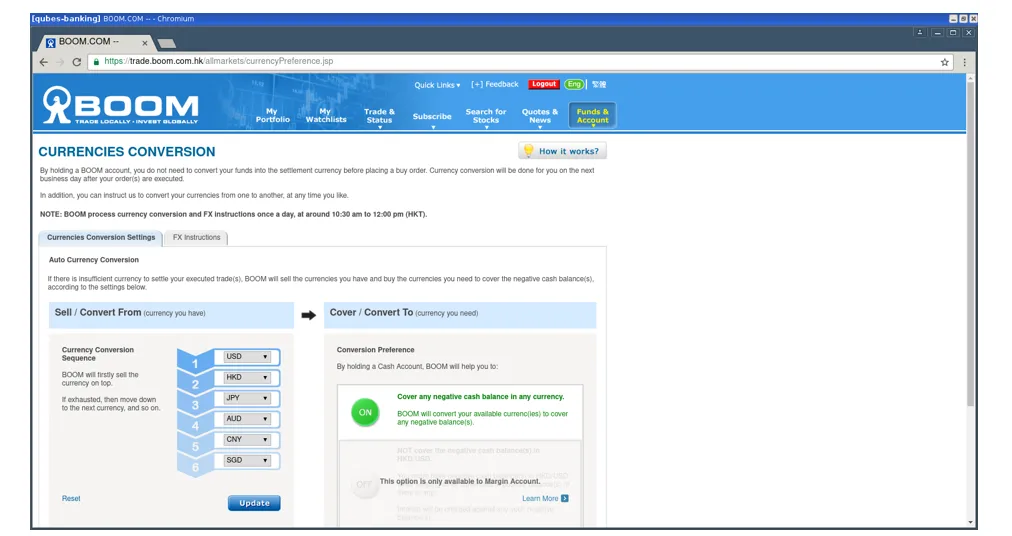Open sequence 2 HKD currency dropdown

click(247, 377)
